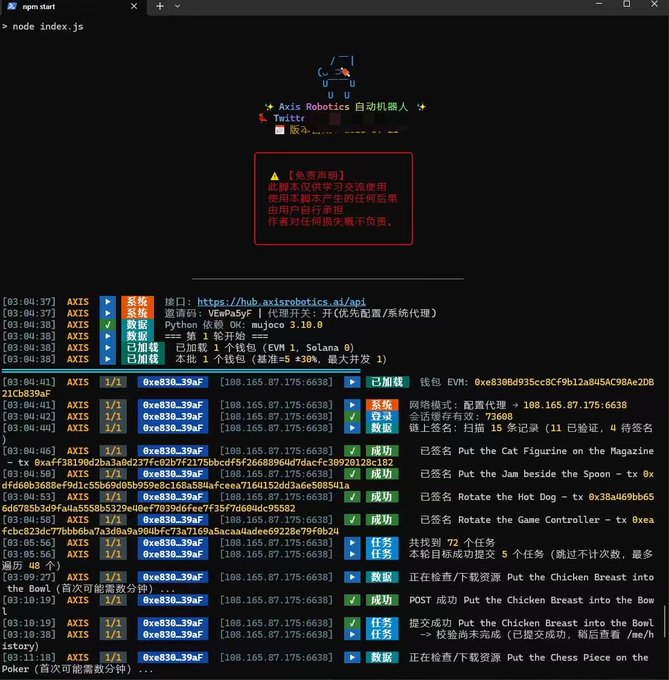Click the 登录 badge on the 03:04:42 row
Screen dimensions: 669x680
(382, 417)
